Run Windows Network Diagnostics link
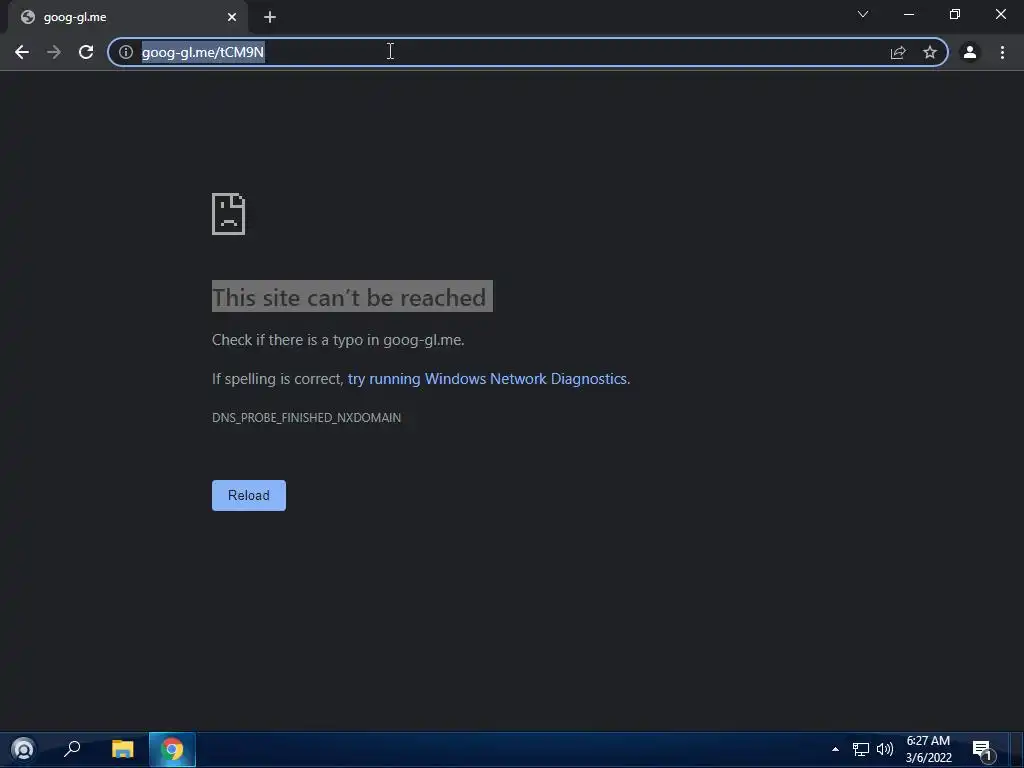Screen dimensions: 1024x768 pos(487,379)
